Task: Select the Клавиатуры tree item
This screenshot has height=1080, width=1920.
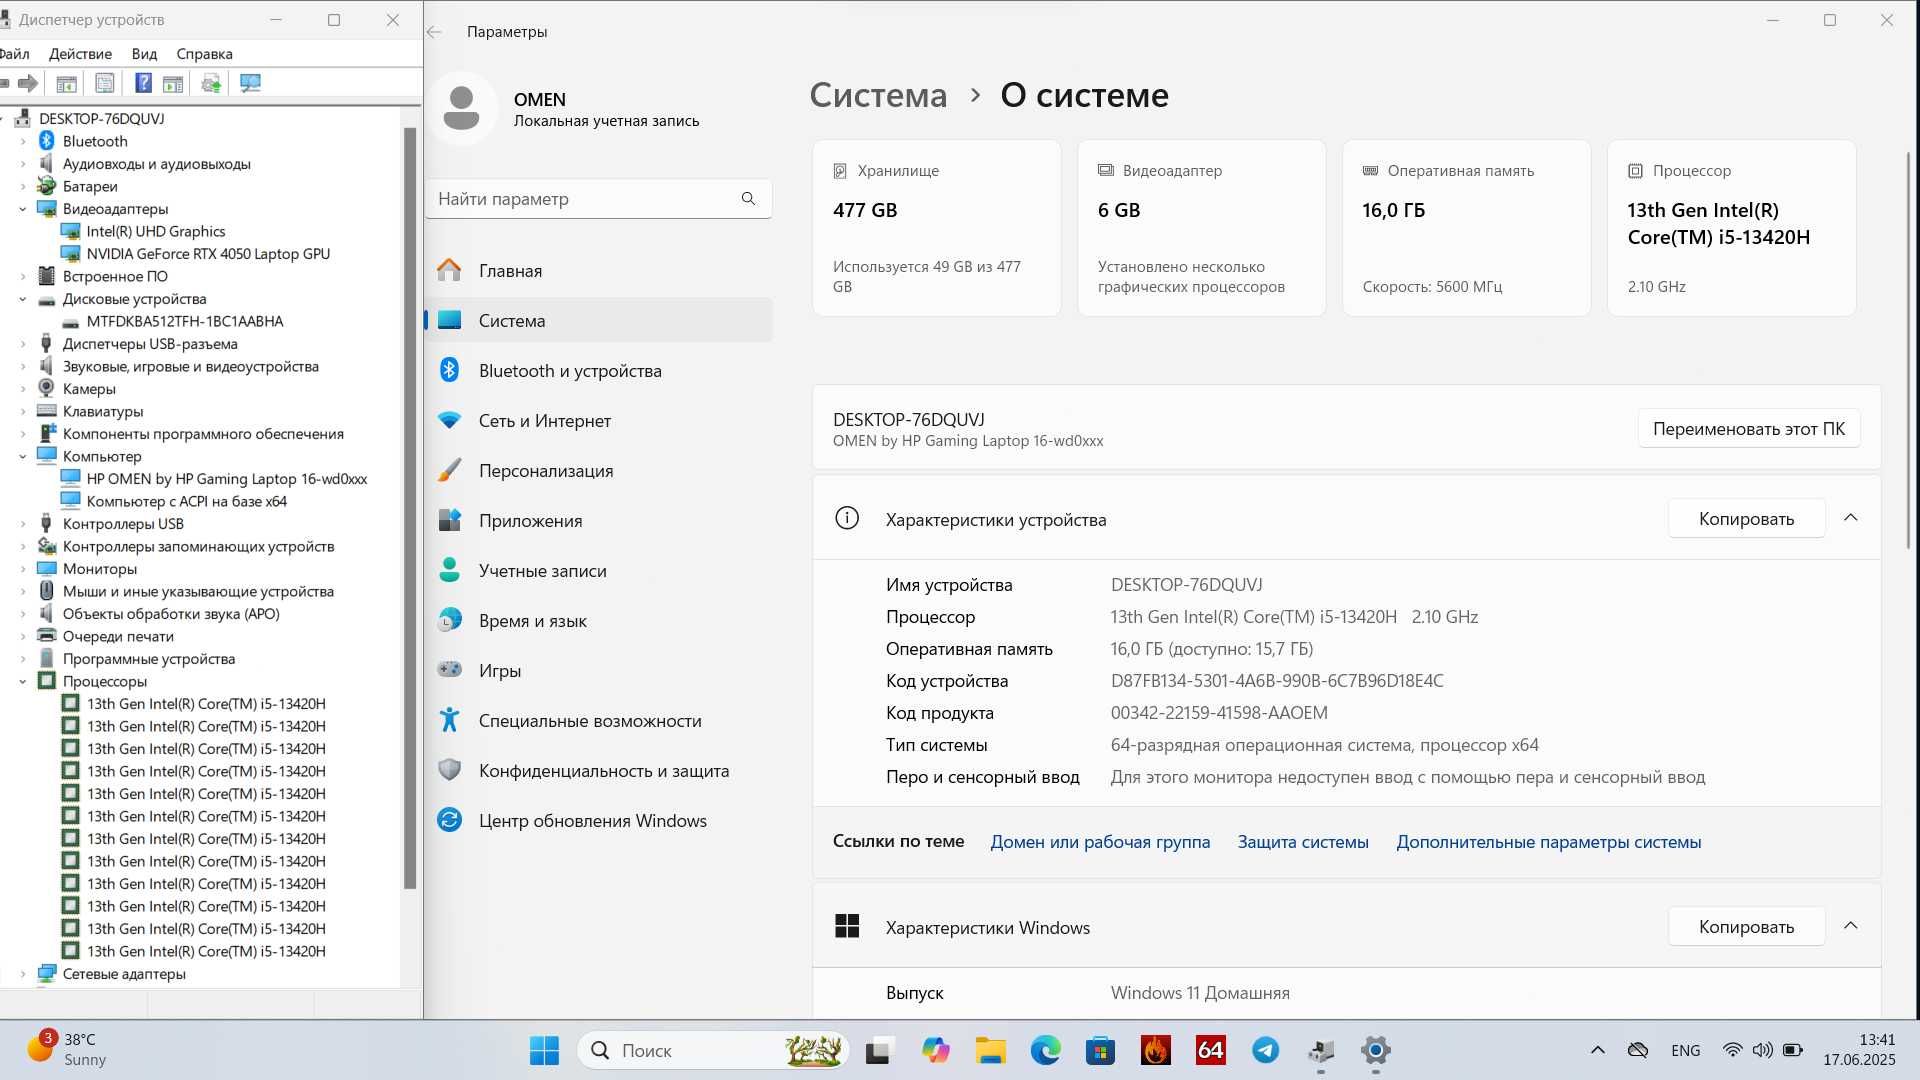Action: [x=103, y=411]
